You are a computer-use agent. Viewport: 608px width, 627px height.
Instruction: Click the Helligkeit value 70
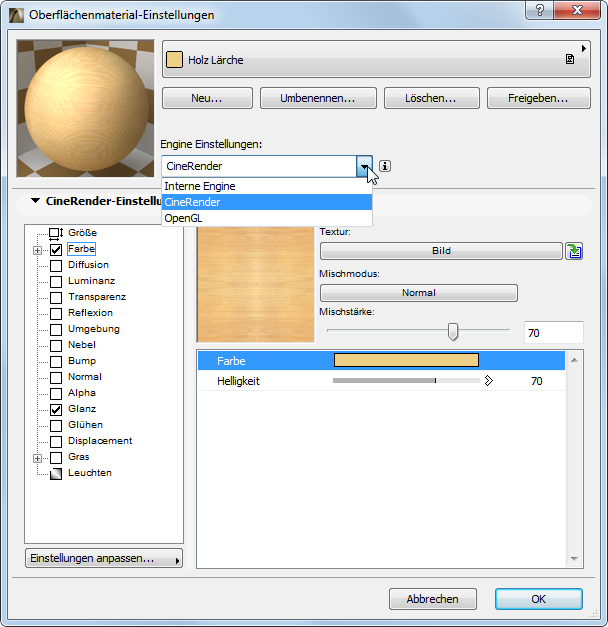point(536,381)
